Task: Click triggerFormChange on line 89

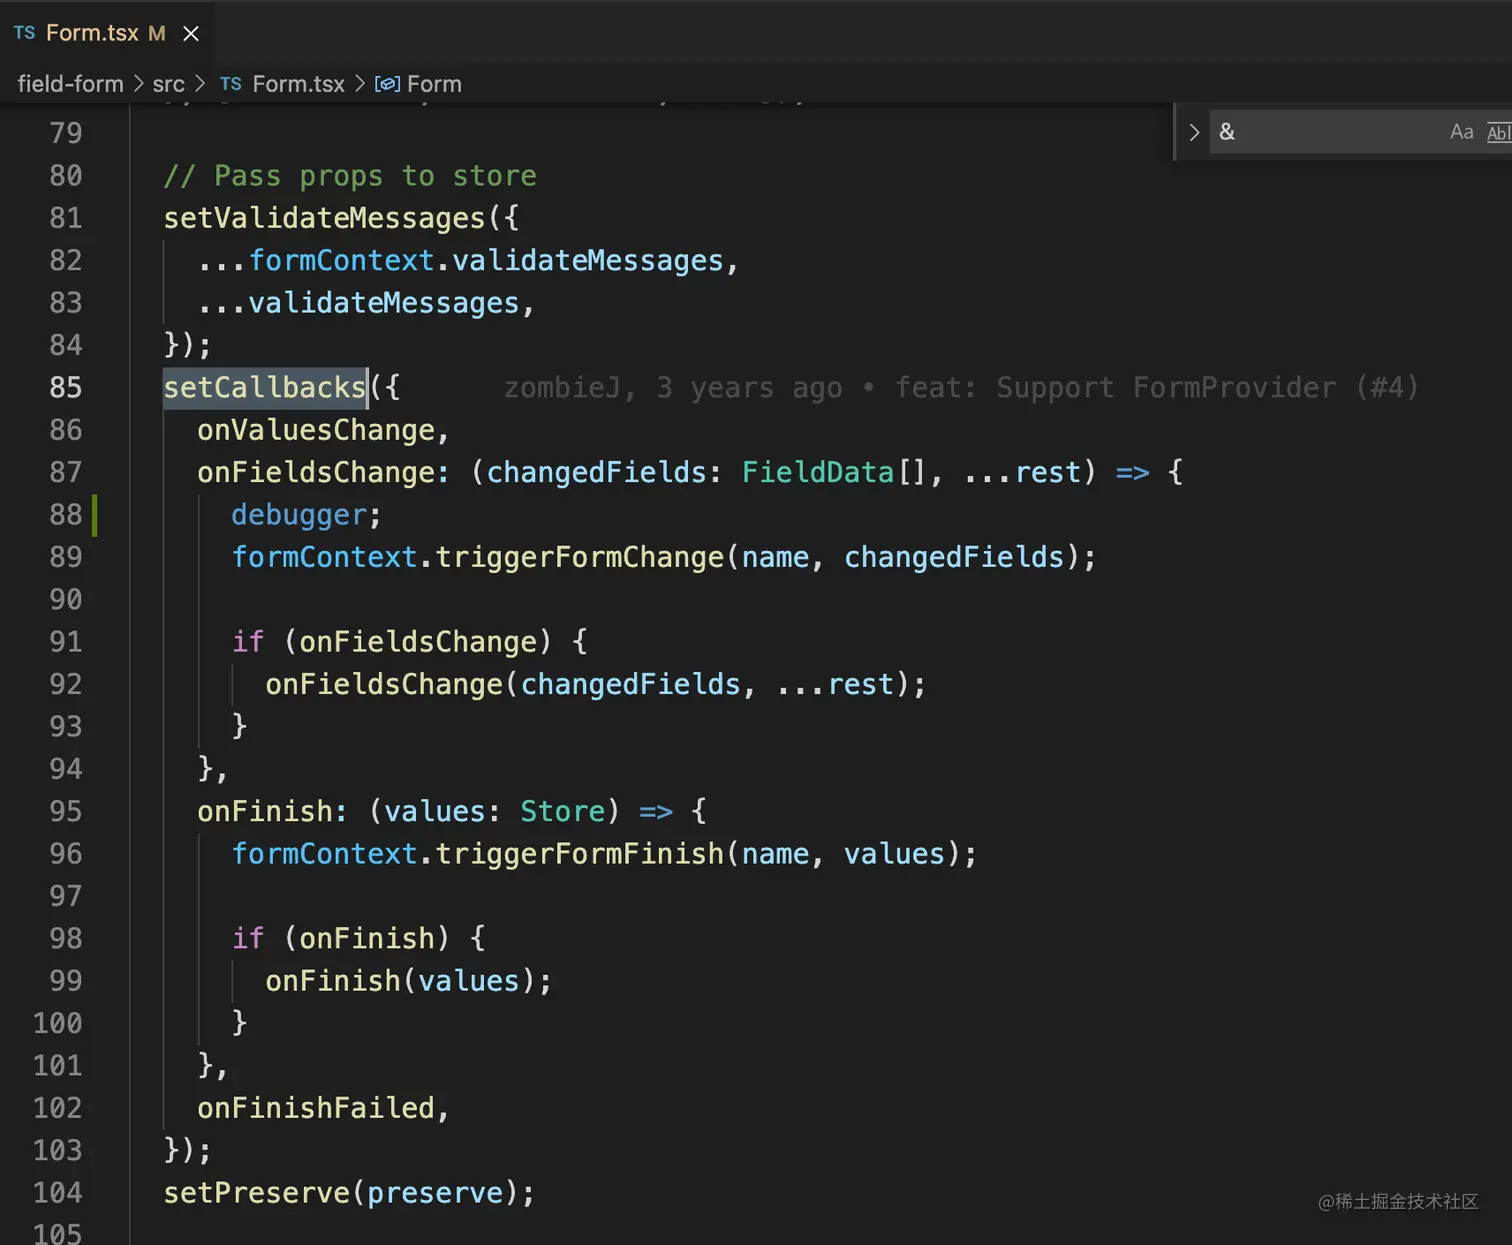Action: coord(579,557)
